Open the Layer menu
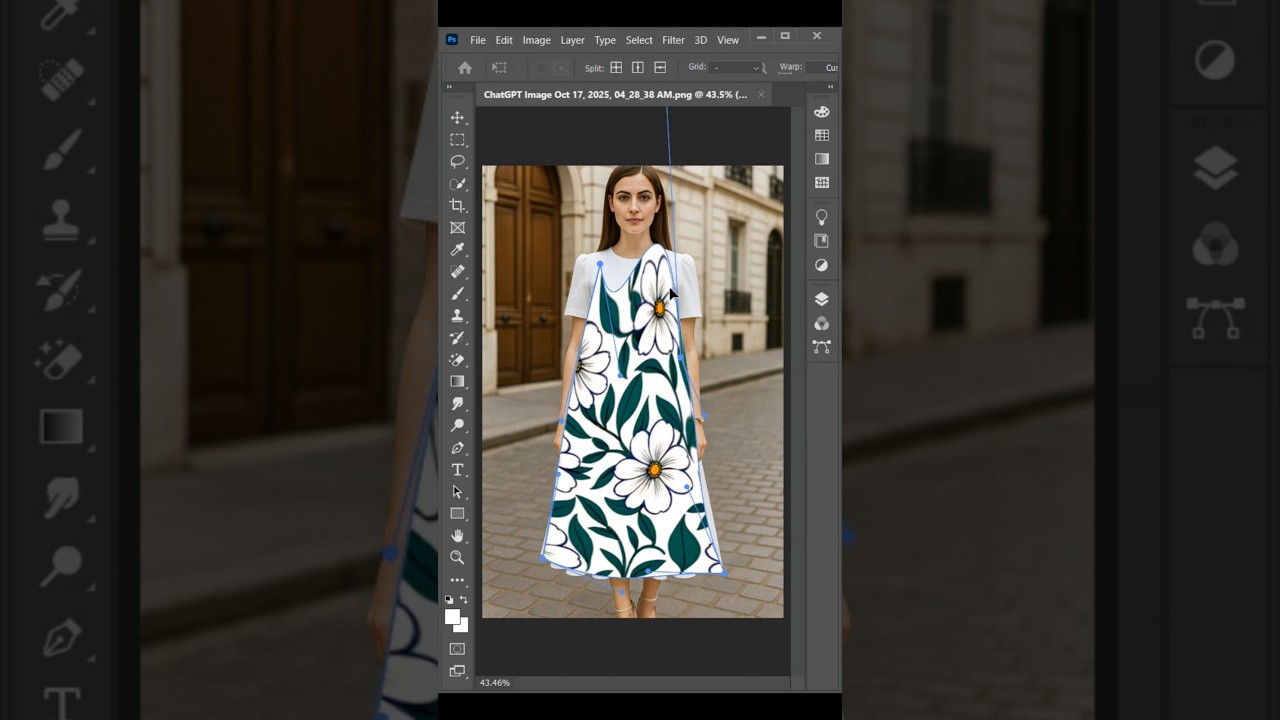Screen dimensions: 1280x720 pyautogui.click(x=573, y=40)
